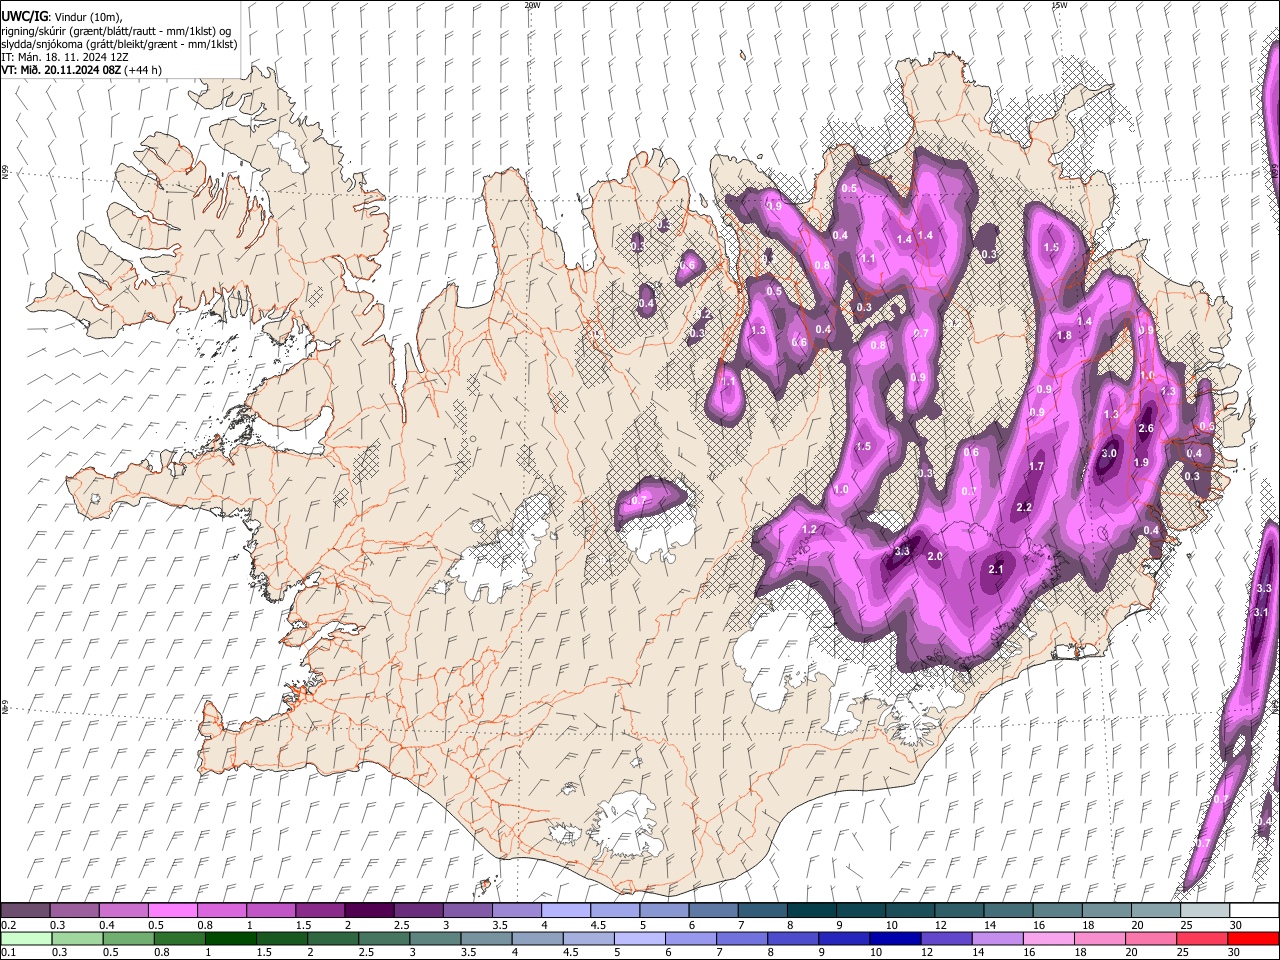Select the lavender 4 swatch in the top legend
Image resolution: width=1280 pixels, height=960 pixels.
(565, 911)
